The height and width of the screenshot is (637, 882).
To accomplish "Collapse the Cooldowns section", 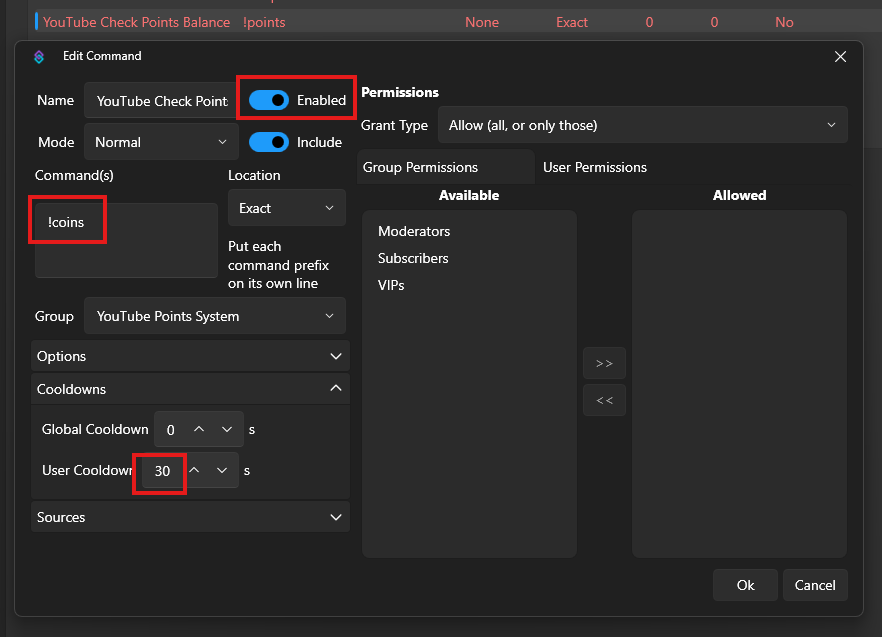I will pyautogui.click(x=190, y=389).
